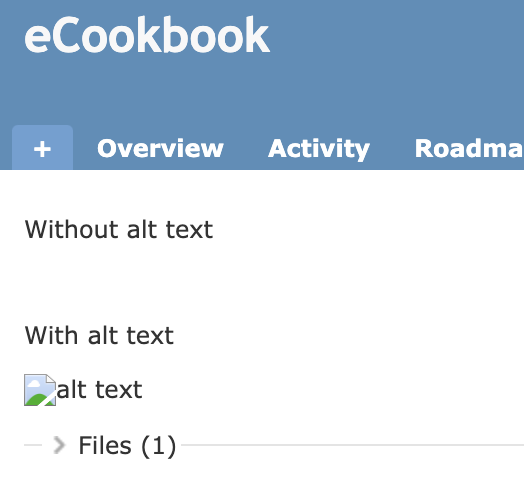Screen dimensions: 524x496
Task: Click the legend line right of Files (1)
Action: (353, 445)
